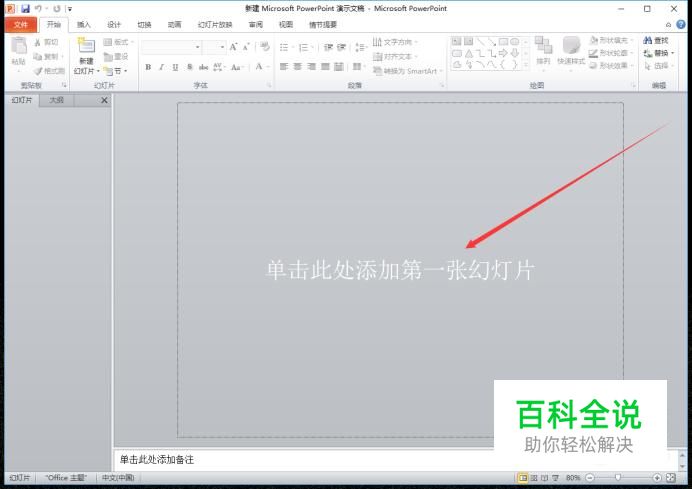This screenshot has width=692, height=489.
Task: Expand the 新建幻灯片 dropdown arrow
Action: pyautogui.click(x=98, y=71)
